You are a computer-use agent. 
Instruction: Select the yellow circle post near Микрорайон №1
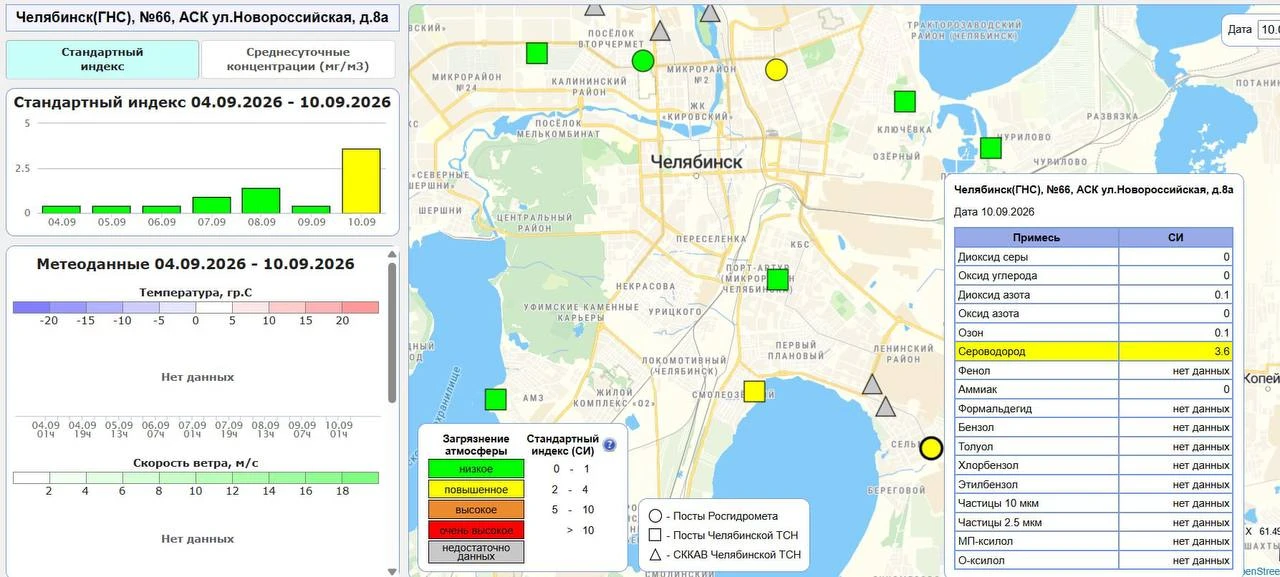(776, 69)
